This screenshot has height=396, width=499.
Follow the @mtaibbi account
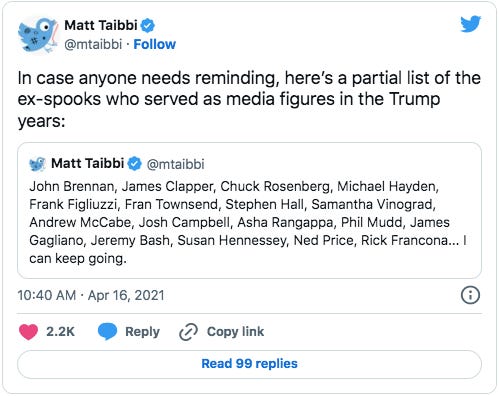(154, 44)
